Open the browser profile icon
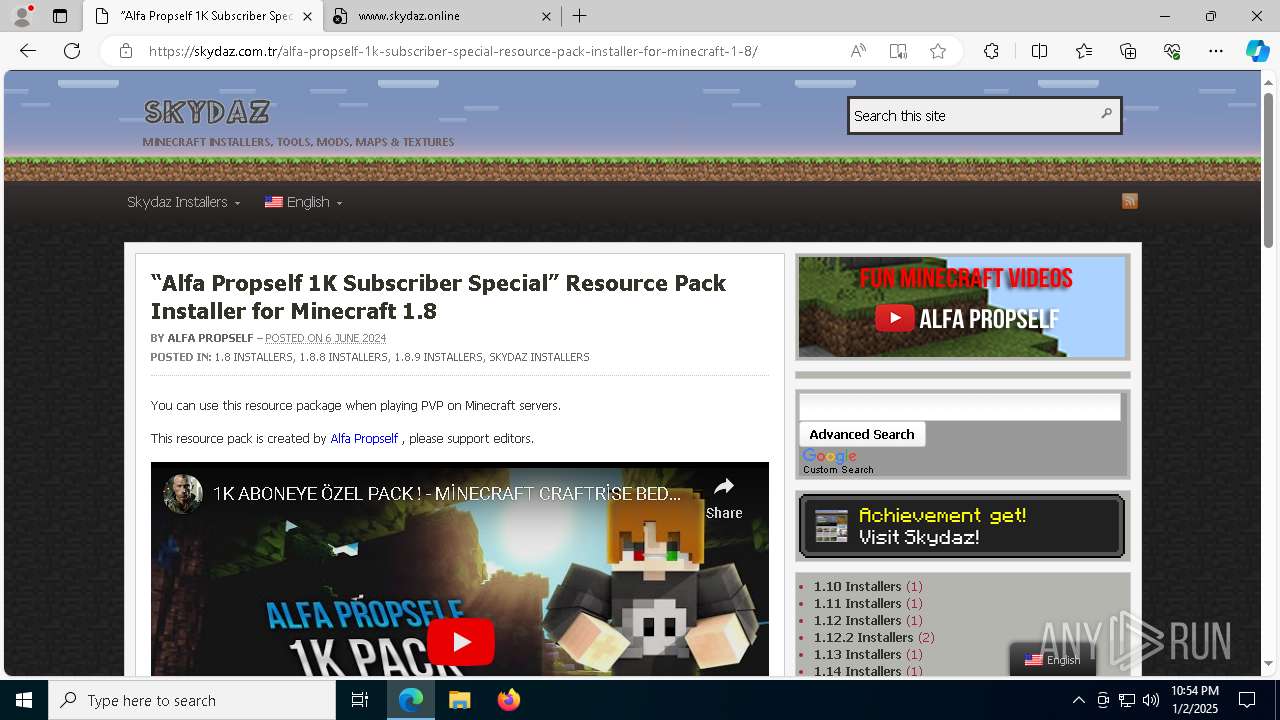The image size is (1280, 720). tap(22, 16)
